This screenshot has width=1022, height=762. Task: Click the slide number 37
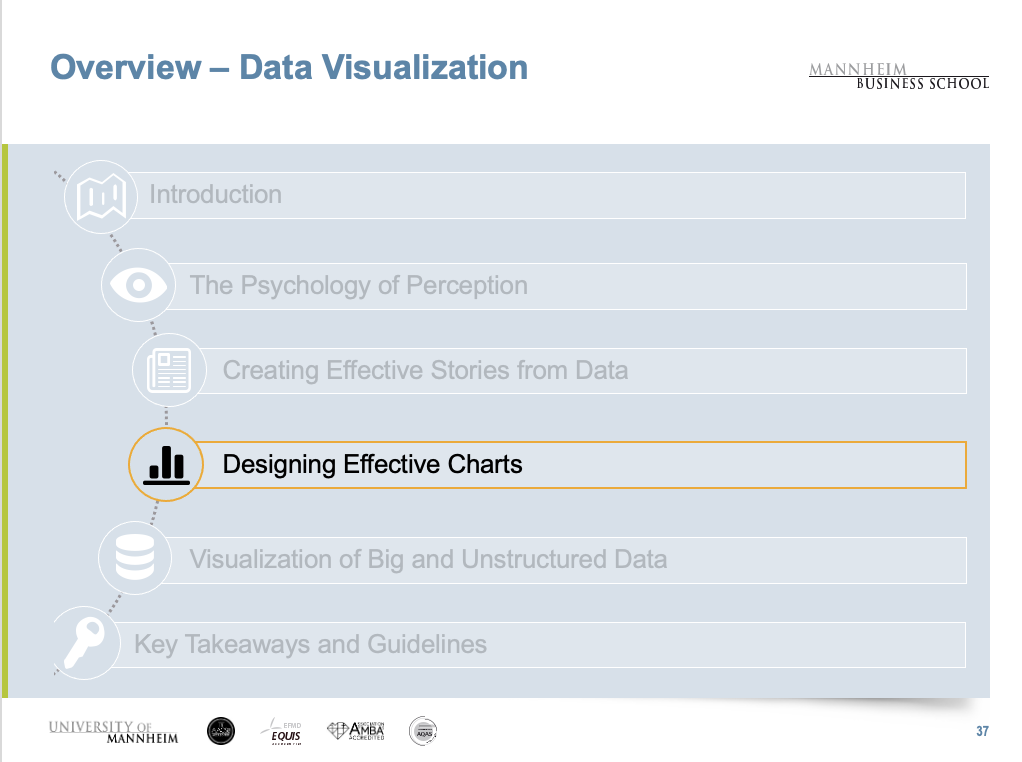(x=982, y=733)
